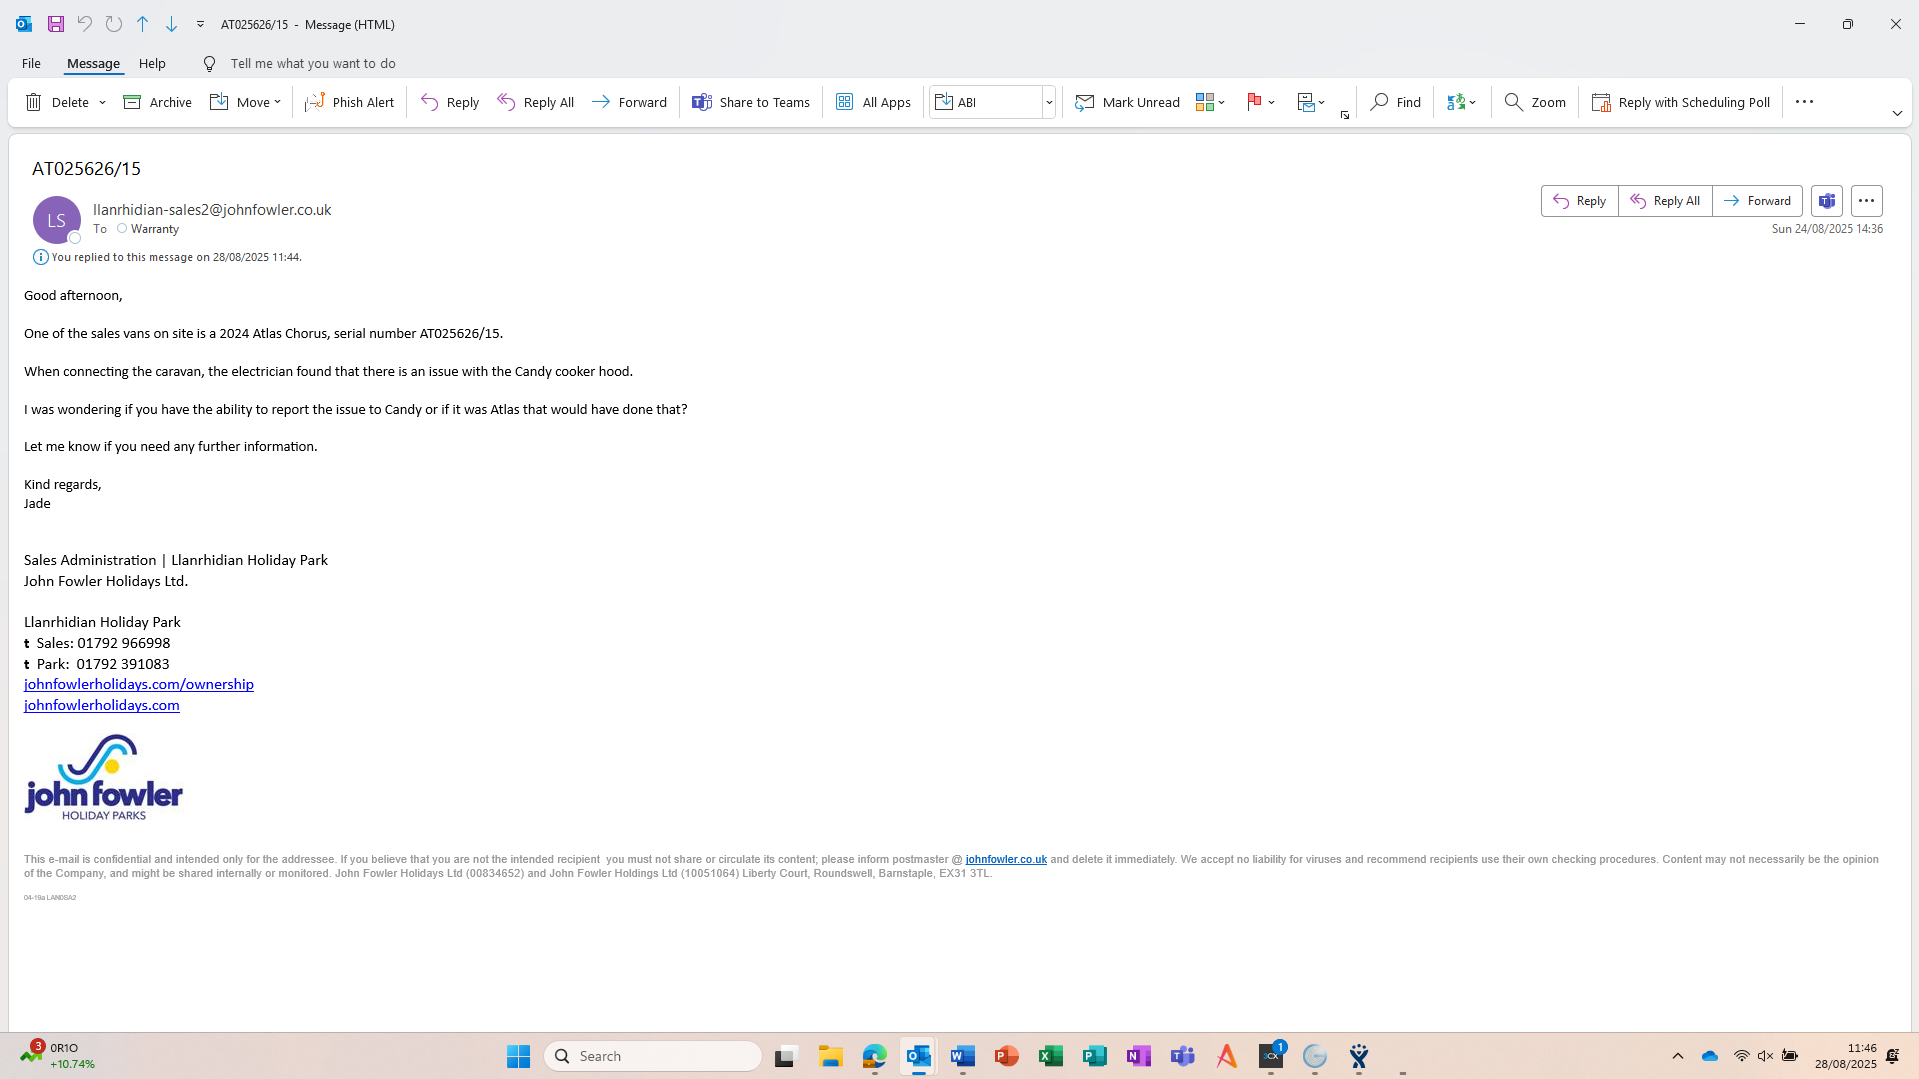
Task: Open Microsoft Edge from the taskbar
Action: (875, 1056)
